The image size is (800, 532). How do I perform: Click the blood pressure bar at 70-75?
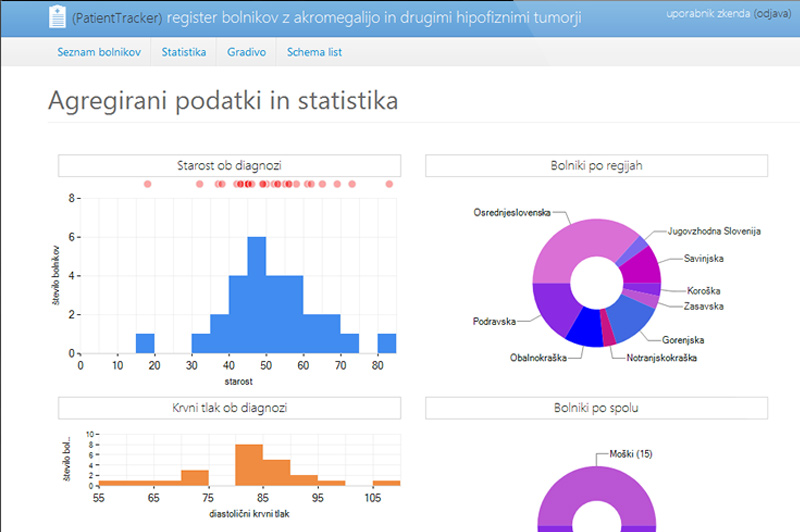(194, 478)
